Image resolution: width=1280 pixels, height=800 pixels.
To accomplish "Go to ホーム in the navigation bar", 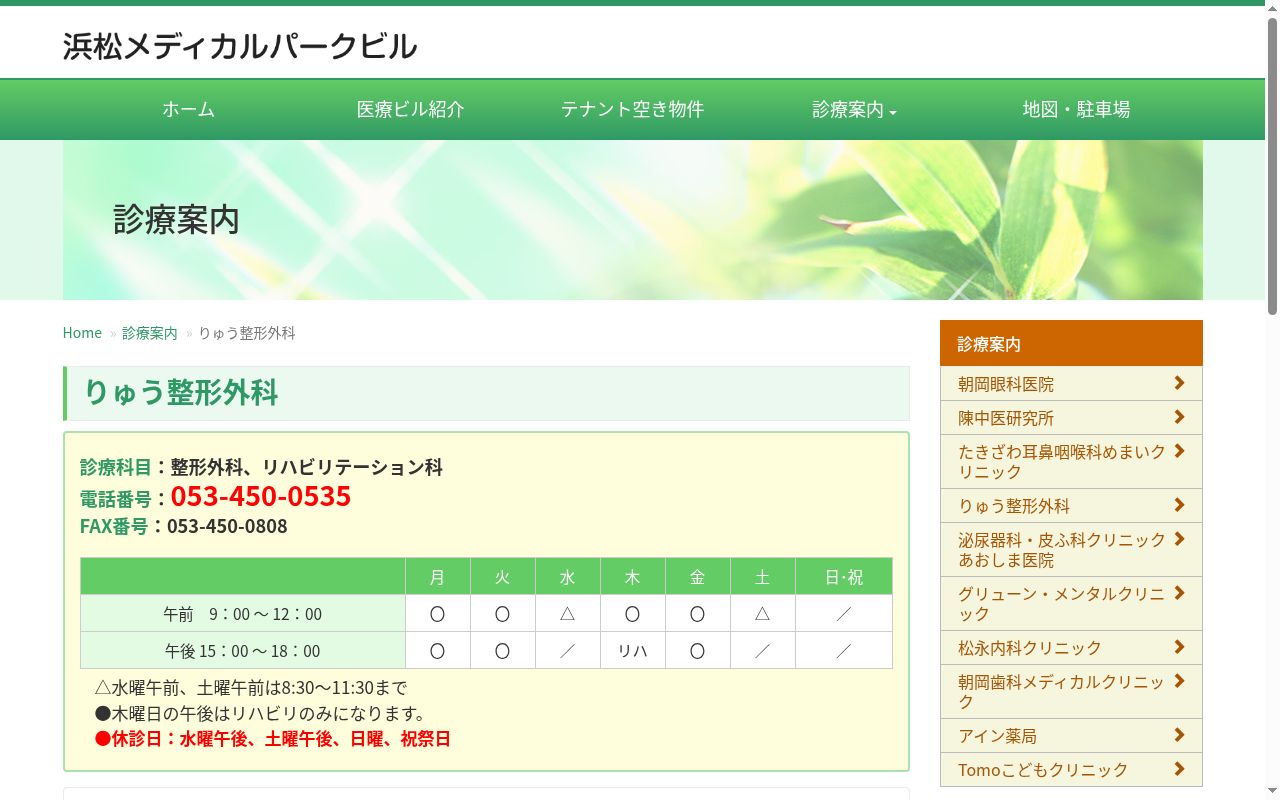I will click(188, 110).
